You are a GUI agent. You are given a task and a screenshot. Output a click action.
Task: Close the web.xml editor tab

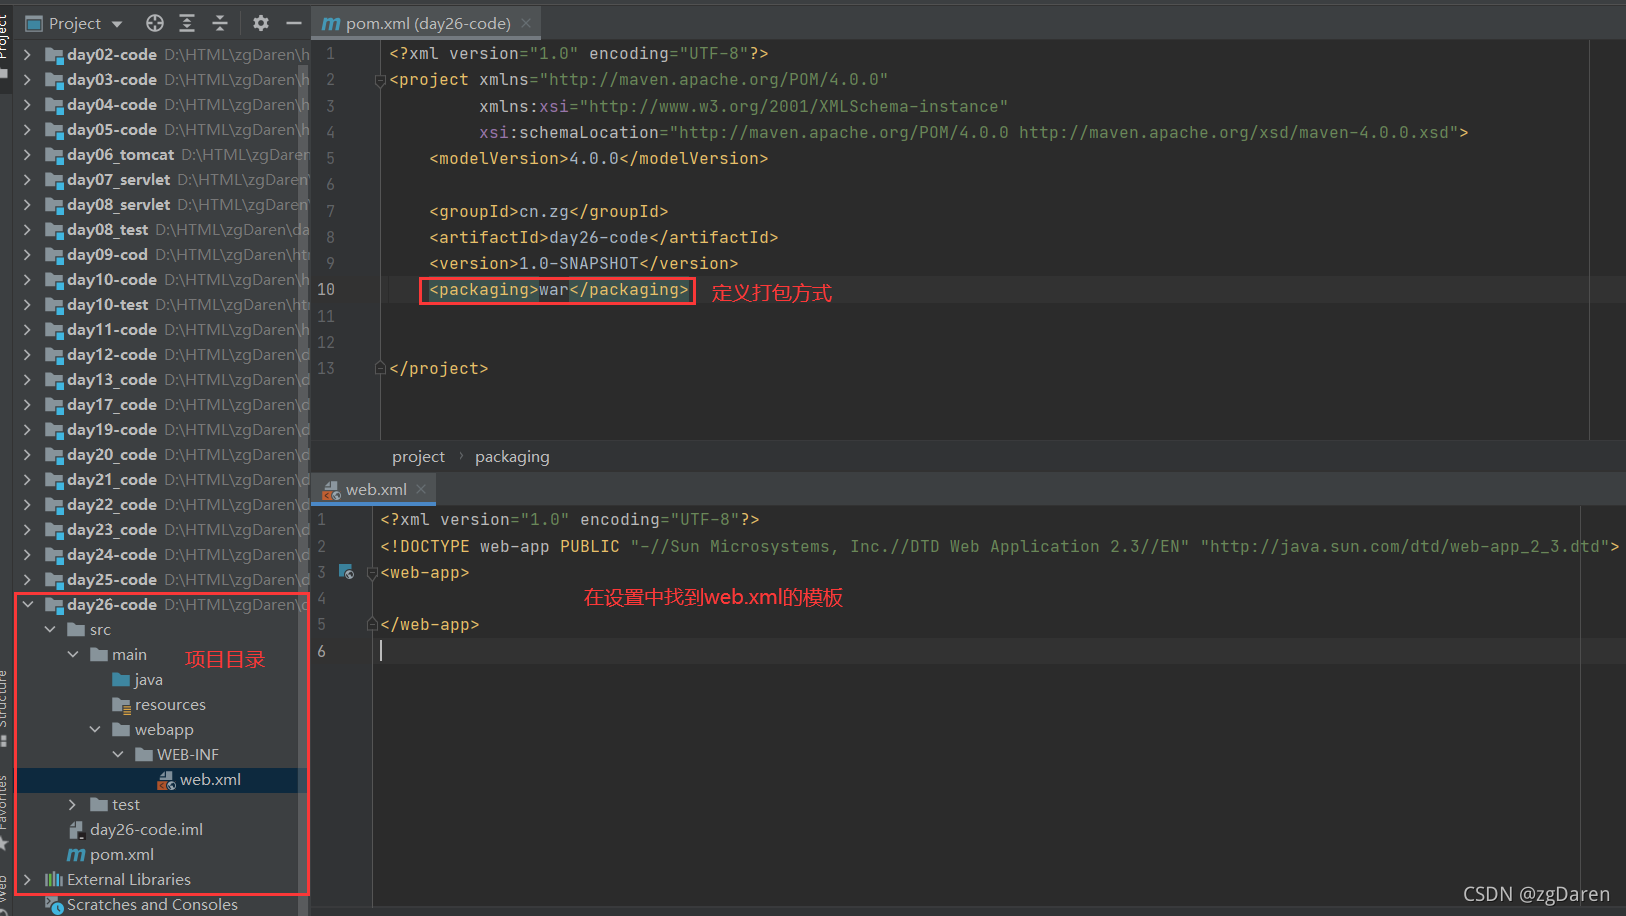pos(421,489)
